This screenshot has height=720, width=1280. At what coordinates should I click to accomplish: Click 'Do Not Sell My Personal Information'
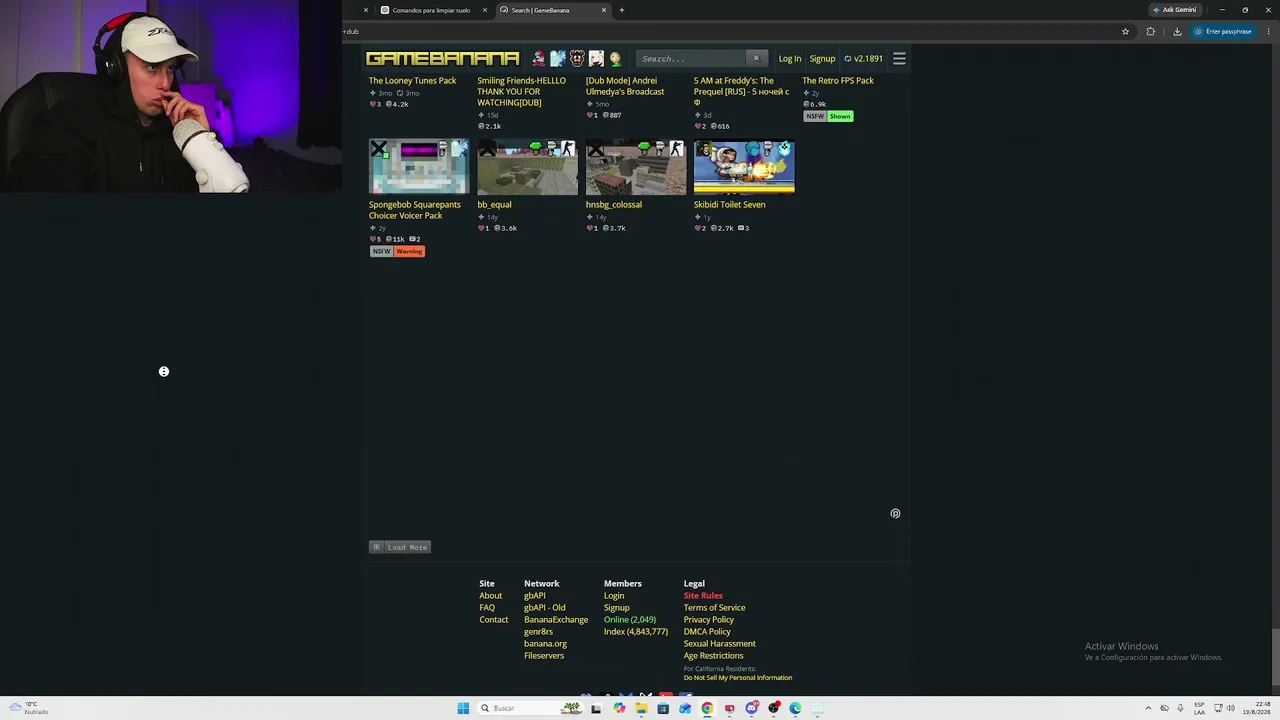click(x=738, y=678)
